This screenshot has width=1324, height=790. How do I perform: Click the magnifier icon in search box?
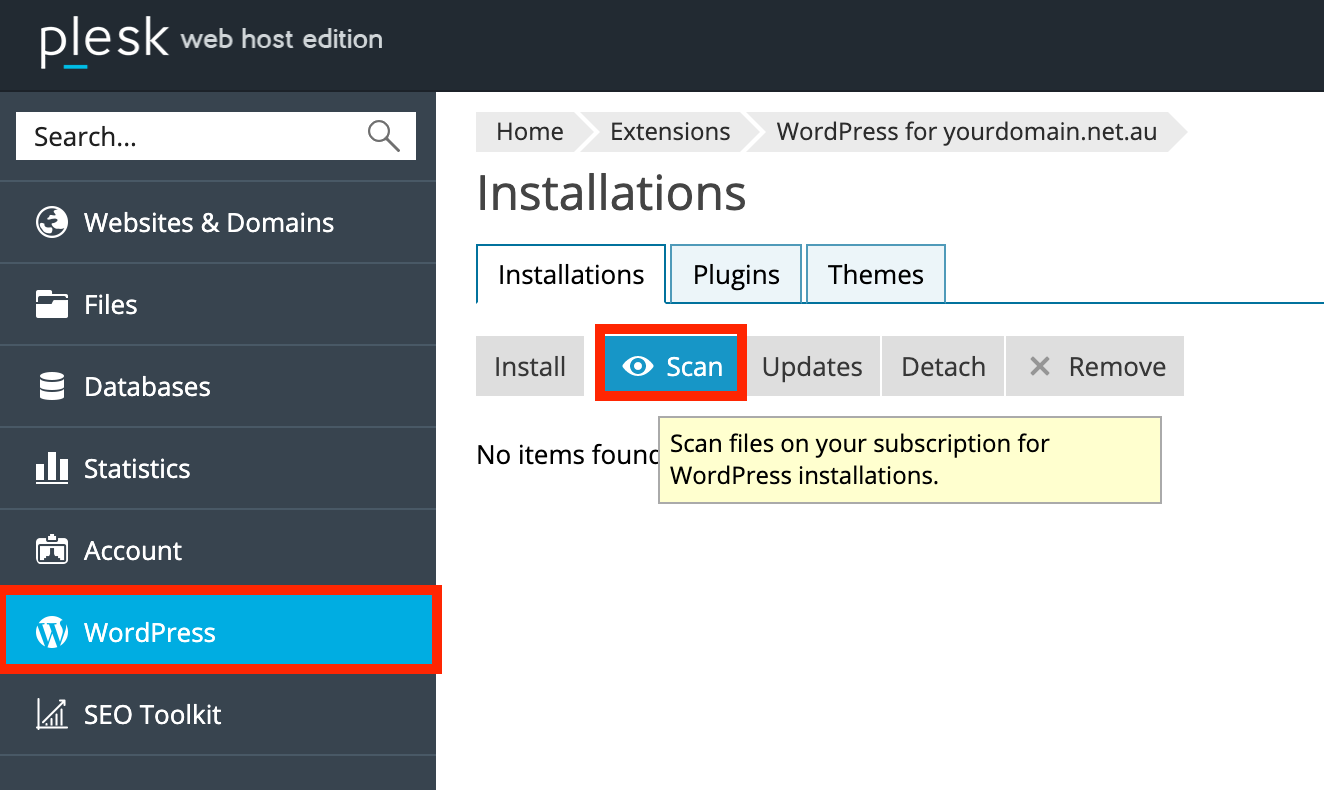point(384,135)
